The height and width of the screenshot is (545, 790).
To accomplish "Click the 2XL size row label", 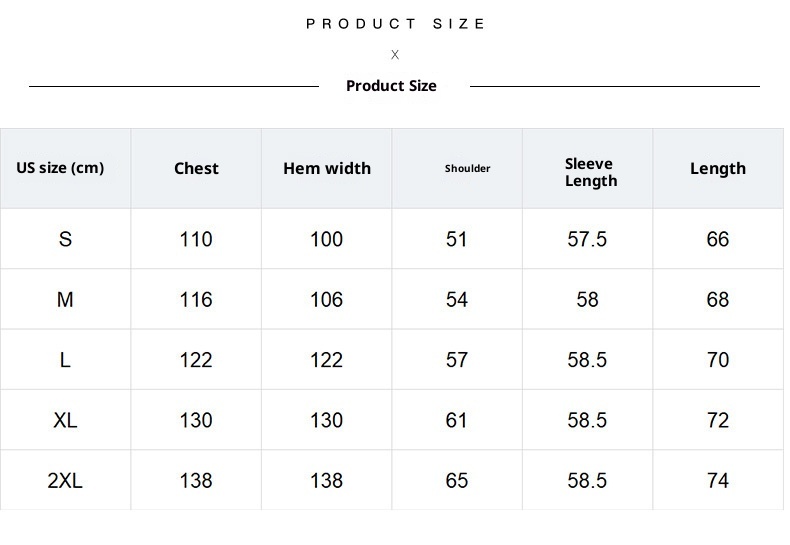I will (65, 481).
